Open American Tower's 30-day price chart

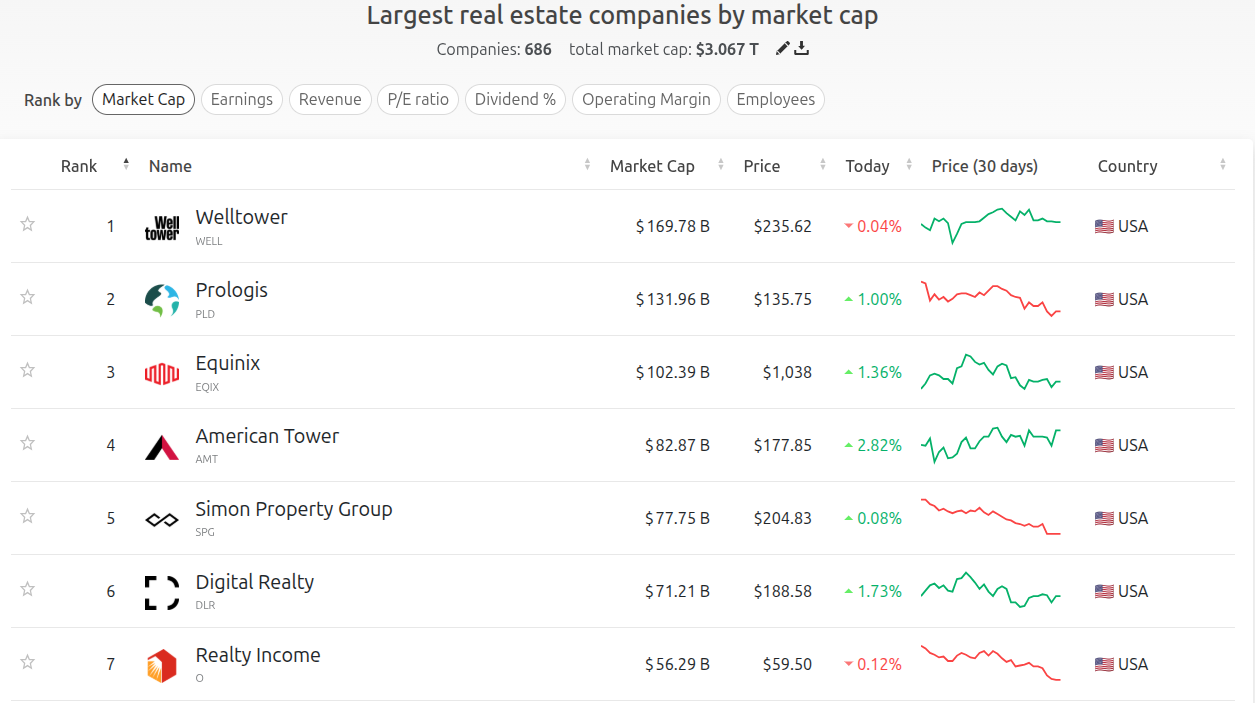[x=991, y=445]
